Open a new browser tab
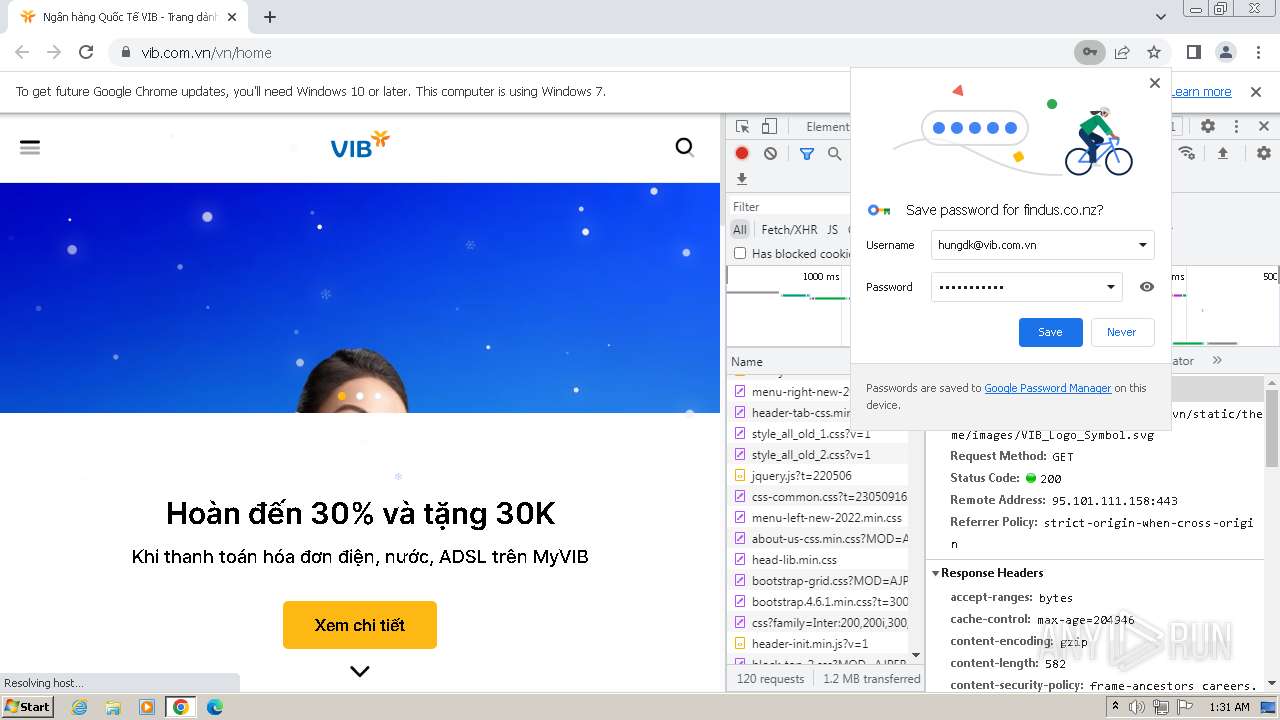The height and width of the screenshot is (720, 1280). (x=270, y=17)
